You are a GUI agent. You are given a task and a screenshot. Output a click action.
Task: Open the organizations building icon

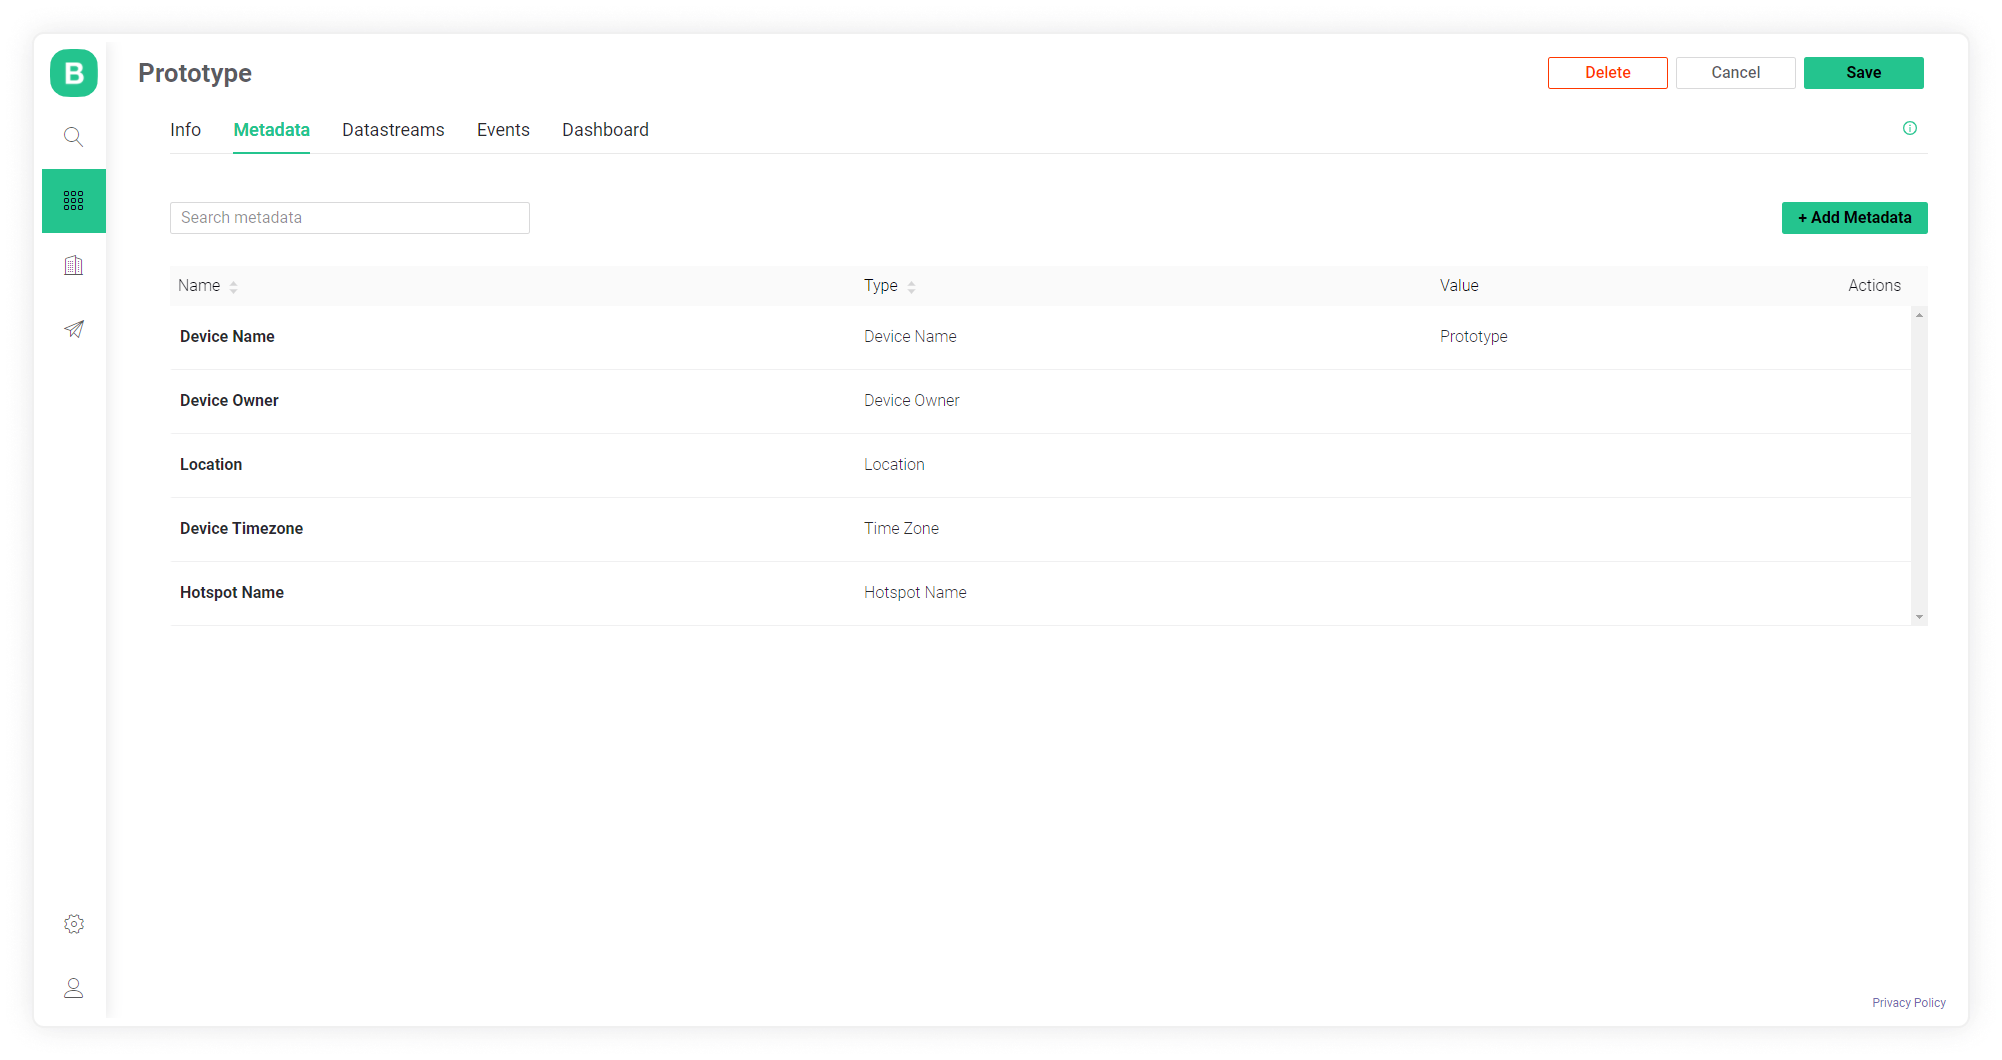click(74, 265)
